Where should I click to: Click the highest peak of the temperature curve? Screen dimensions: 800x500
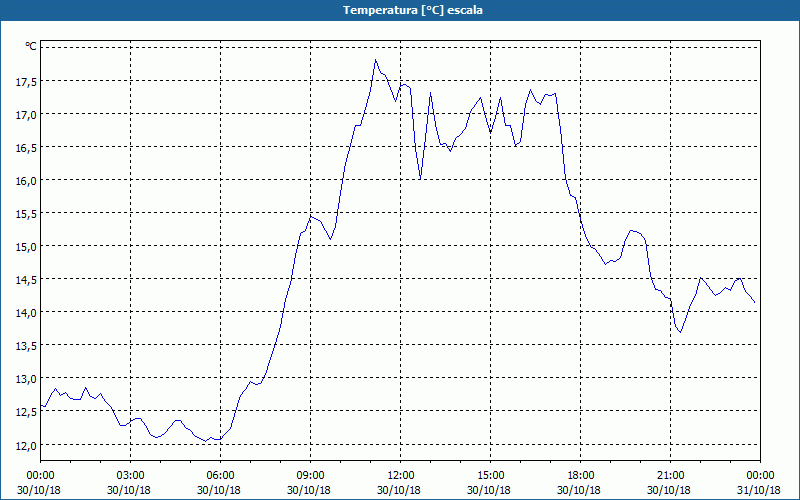(376, 60)
